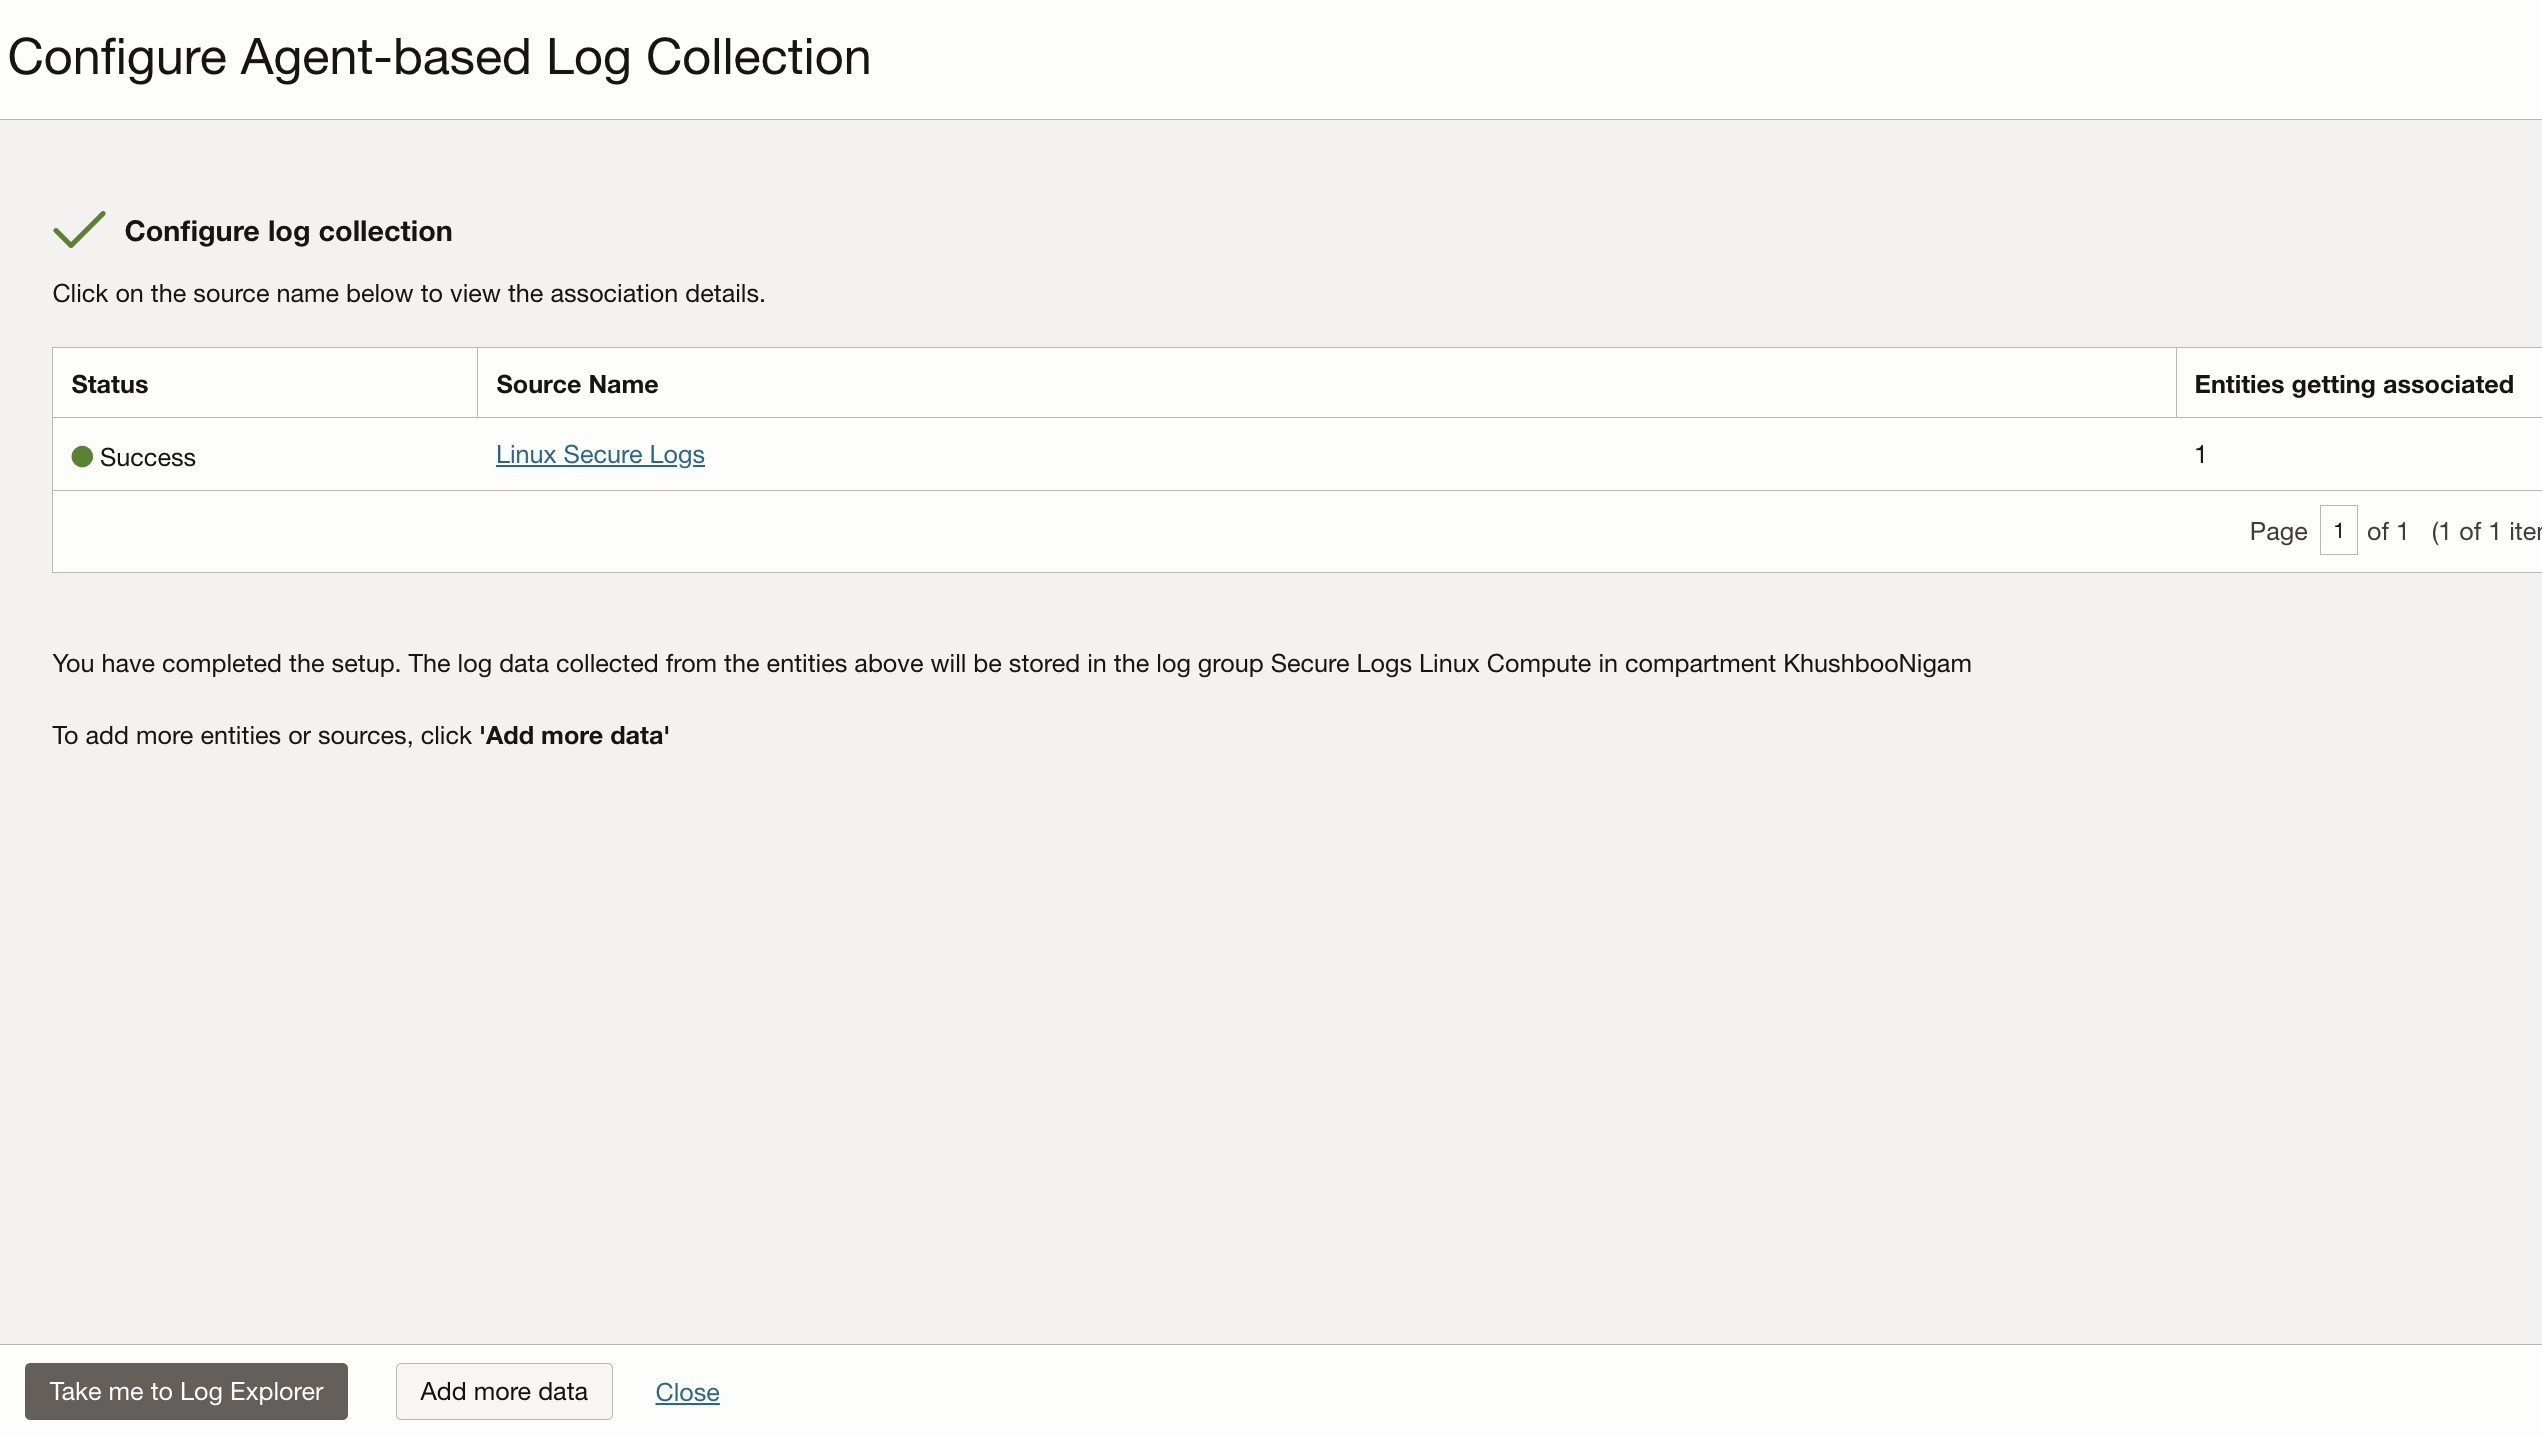
Task: Click the association details instruction text
Action: (408, 293)
